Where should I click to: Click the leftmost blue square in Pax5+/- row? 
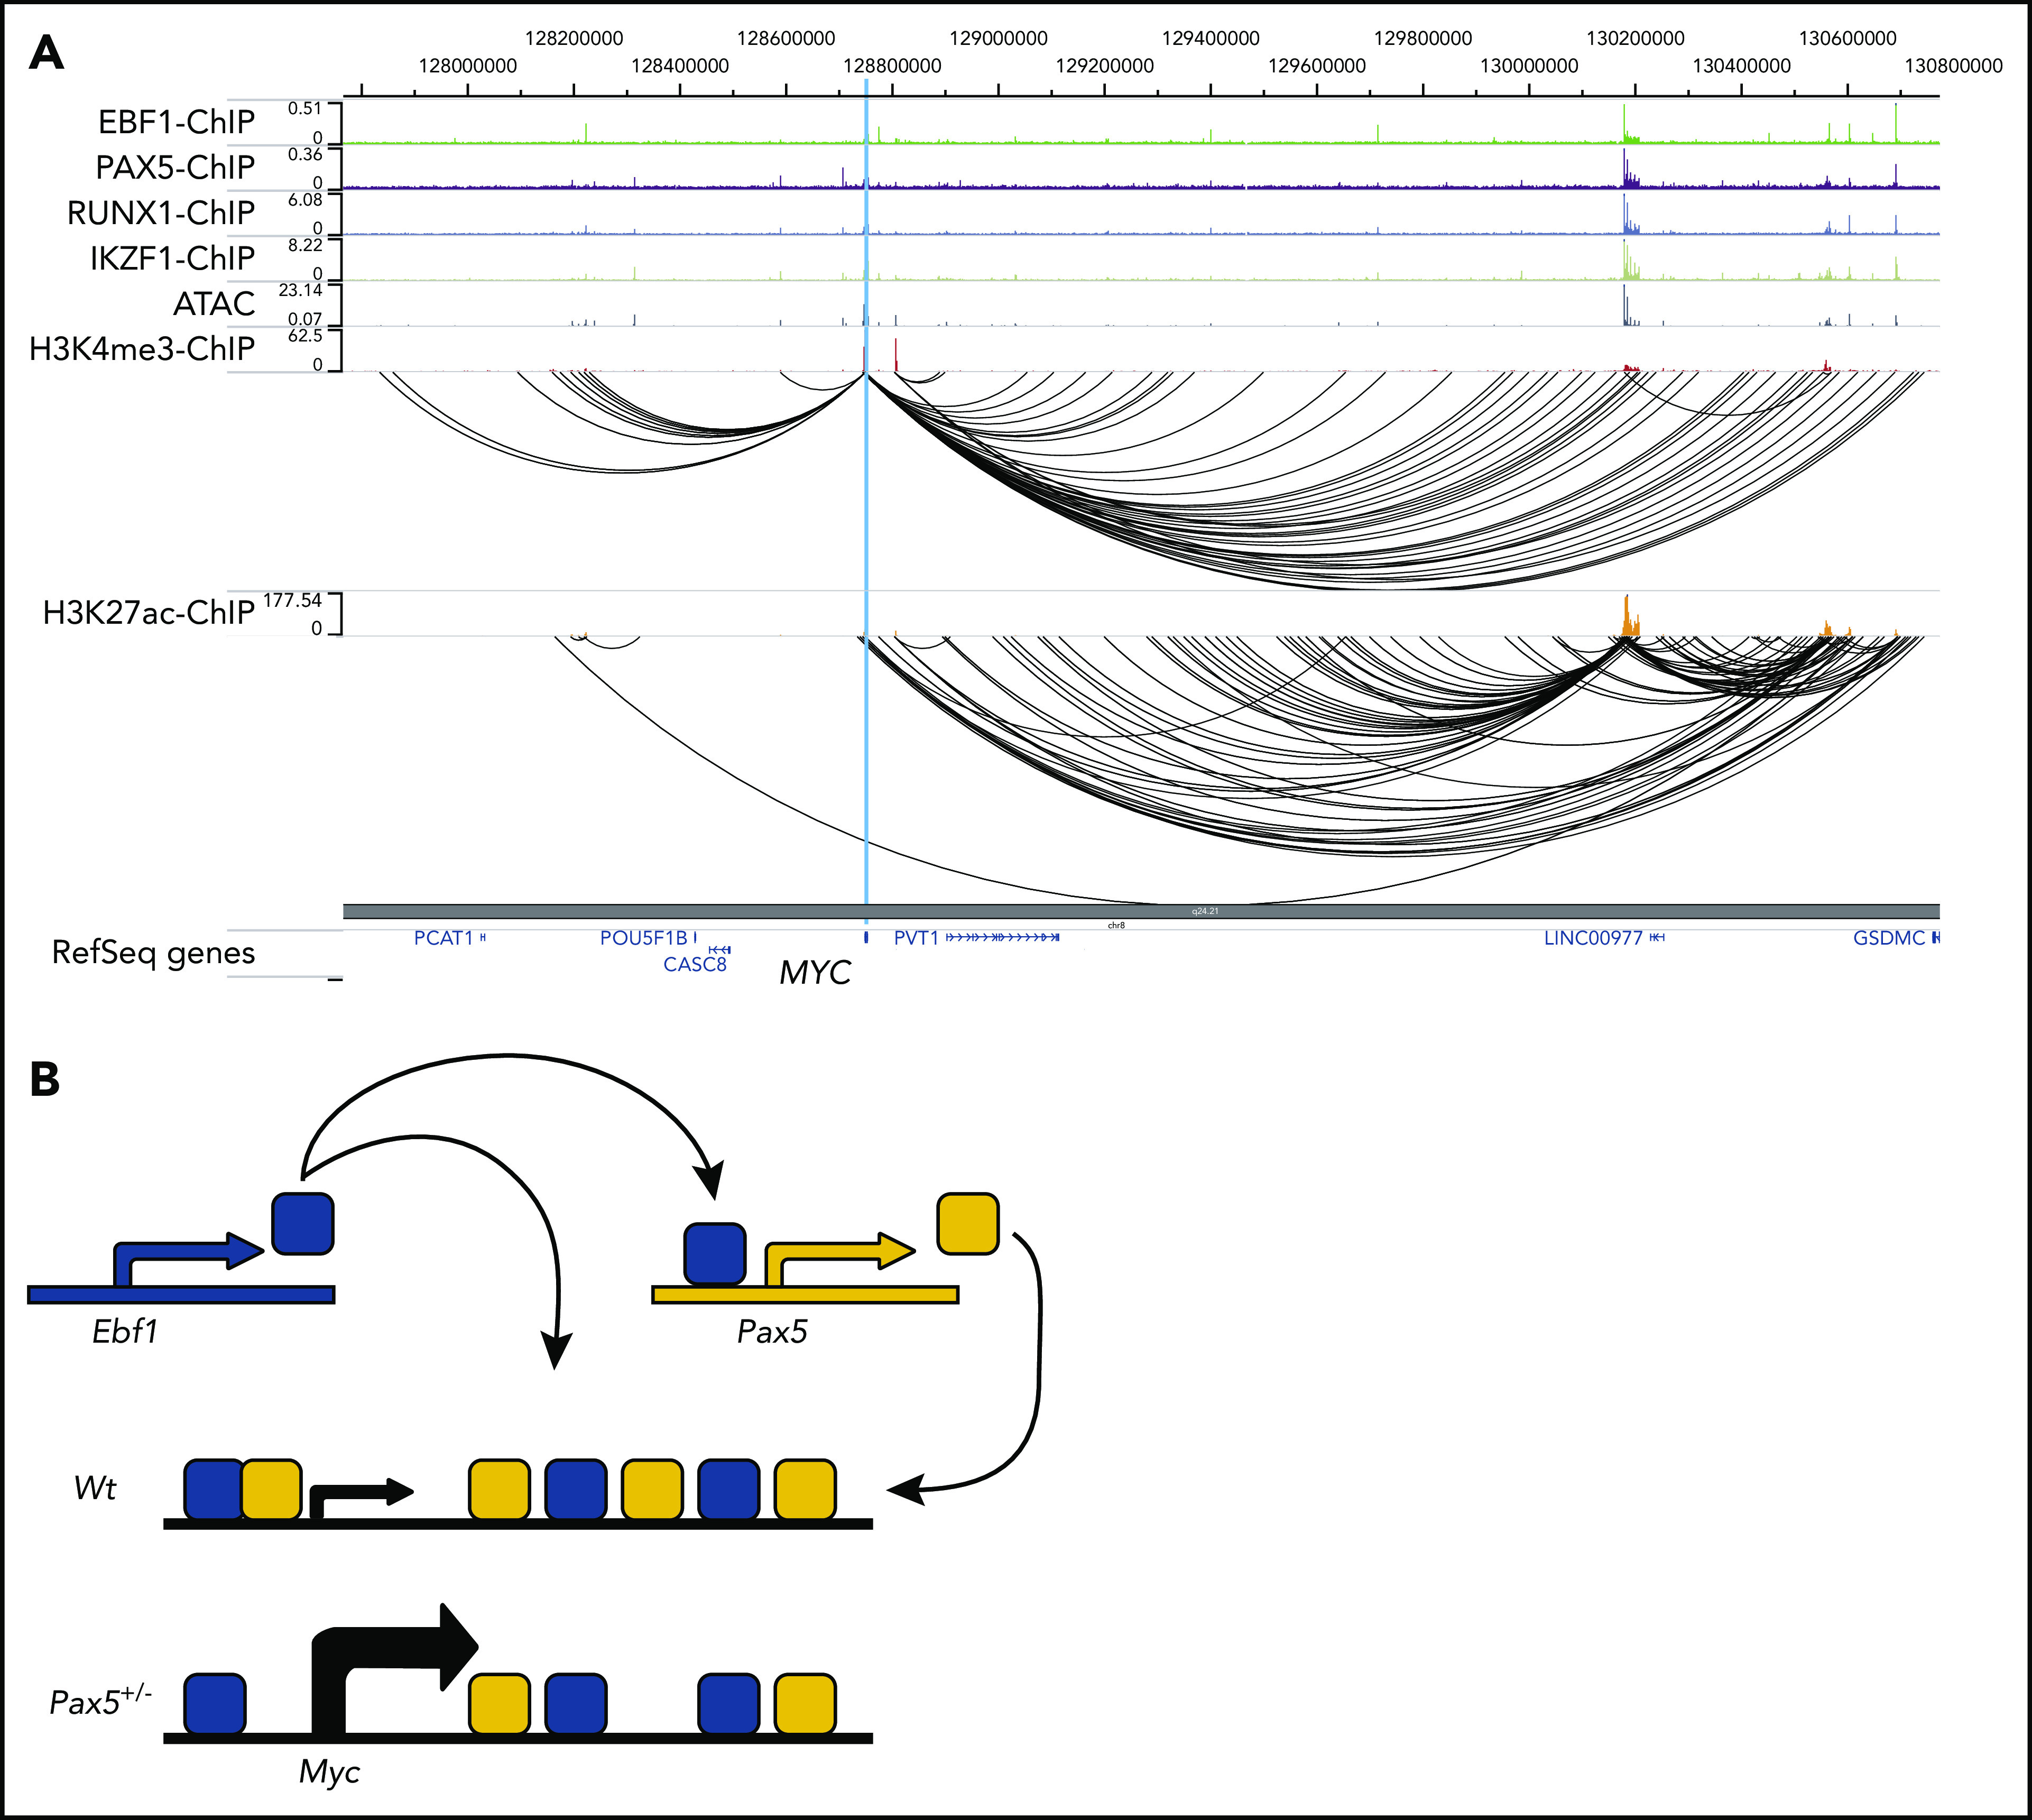(214, 1704)
